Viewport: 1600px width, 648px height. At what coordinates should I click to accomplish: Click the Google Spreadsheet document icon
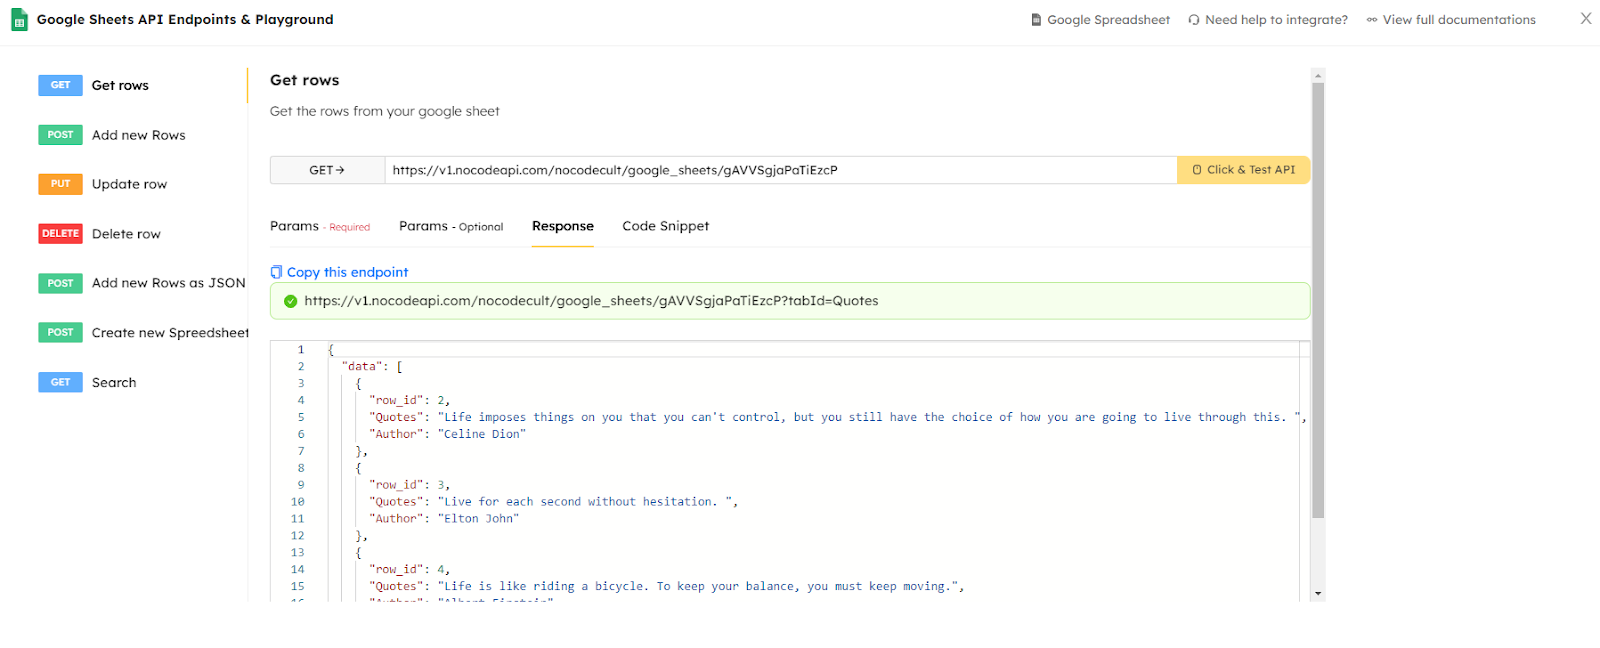click(1036, 20)
